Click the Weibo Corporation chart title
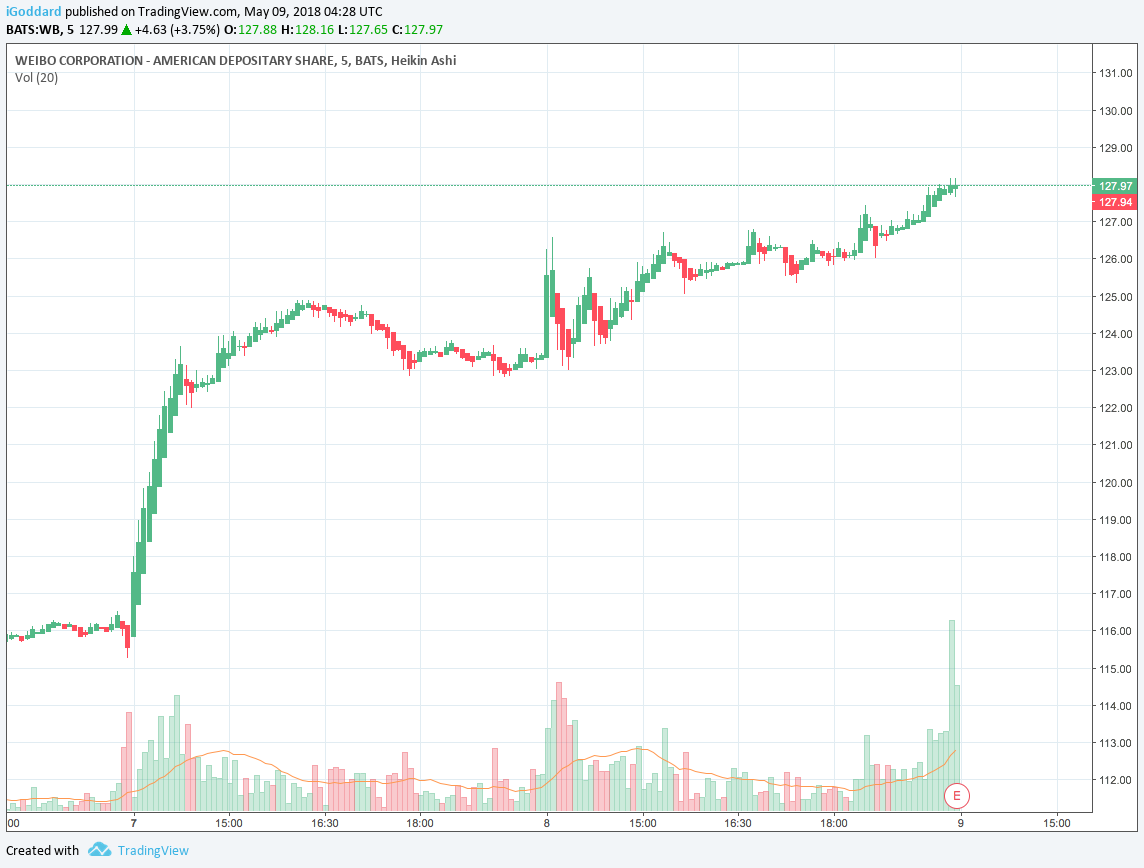 236,61
